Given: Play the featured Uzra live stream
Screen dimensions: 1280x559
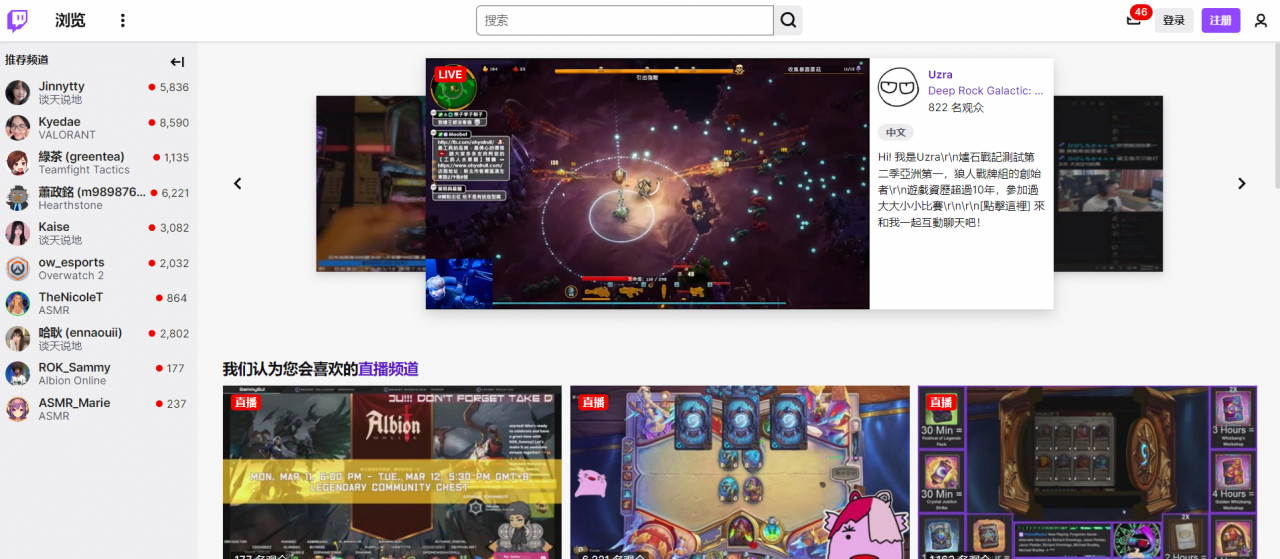Looking at the screenshot, I should click(647, 183).
